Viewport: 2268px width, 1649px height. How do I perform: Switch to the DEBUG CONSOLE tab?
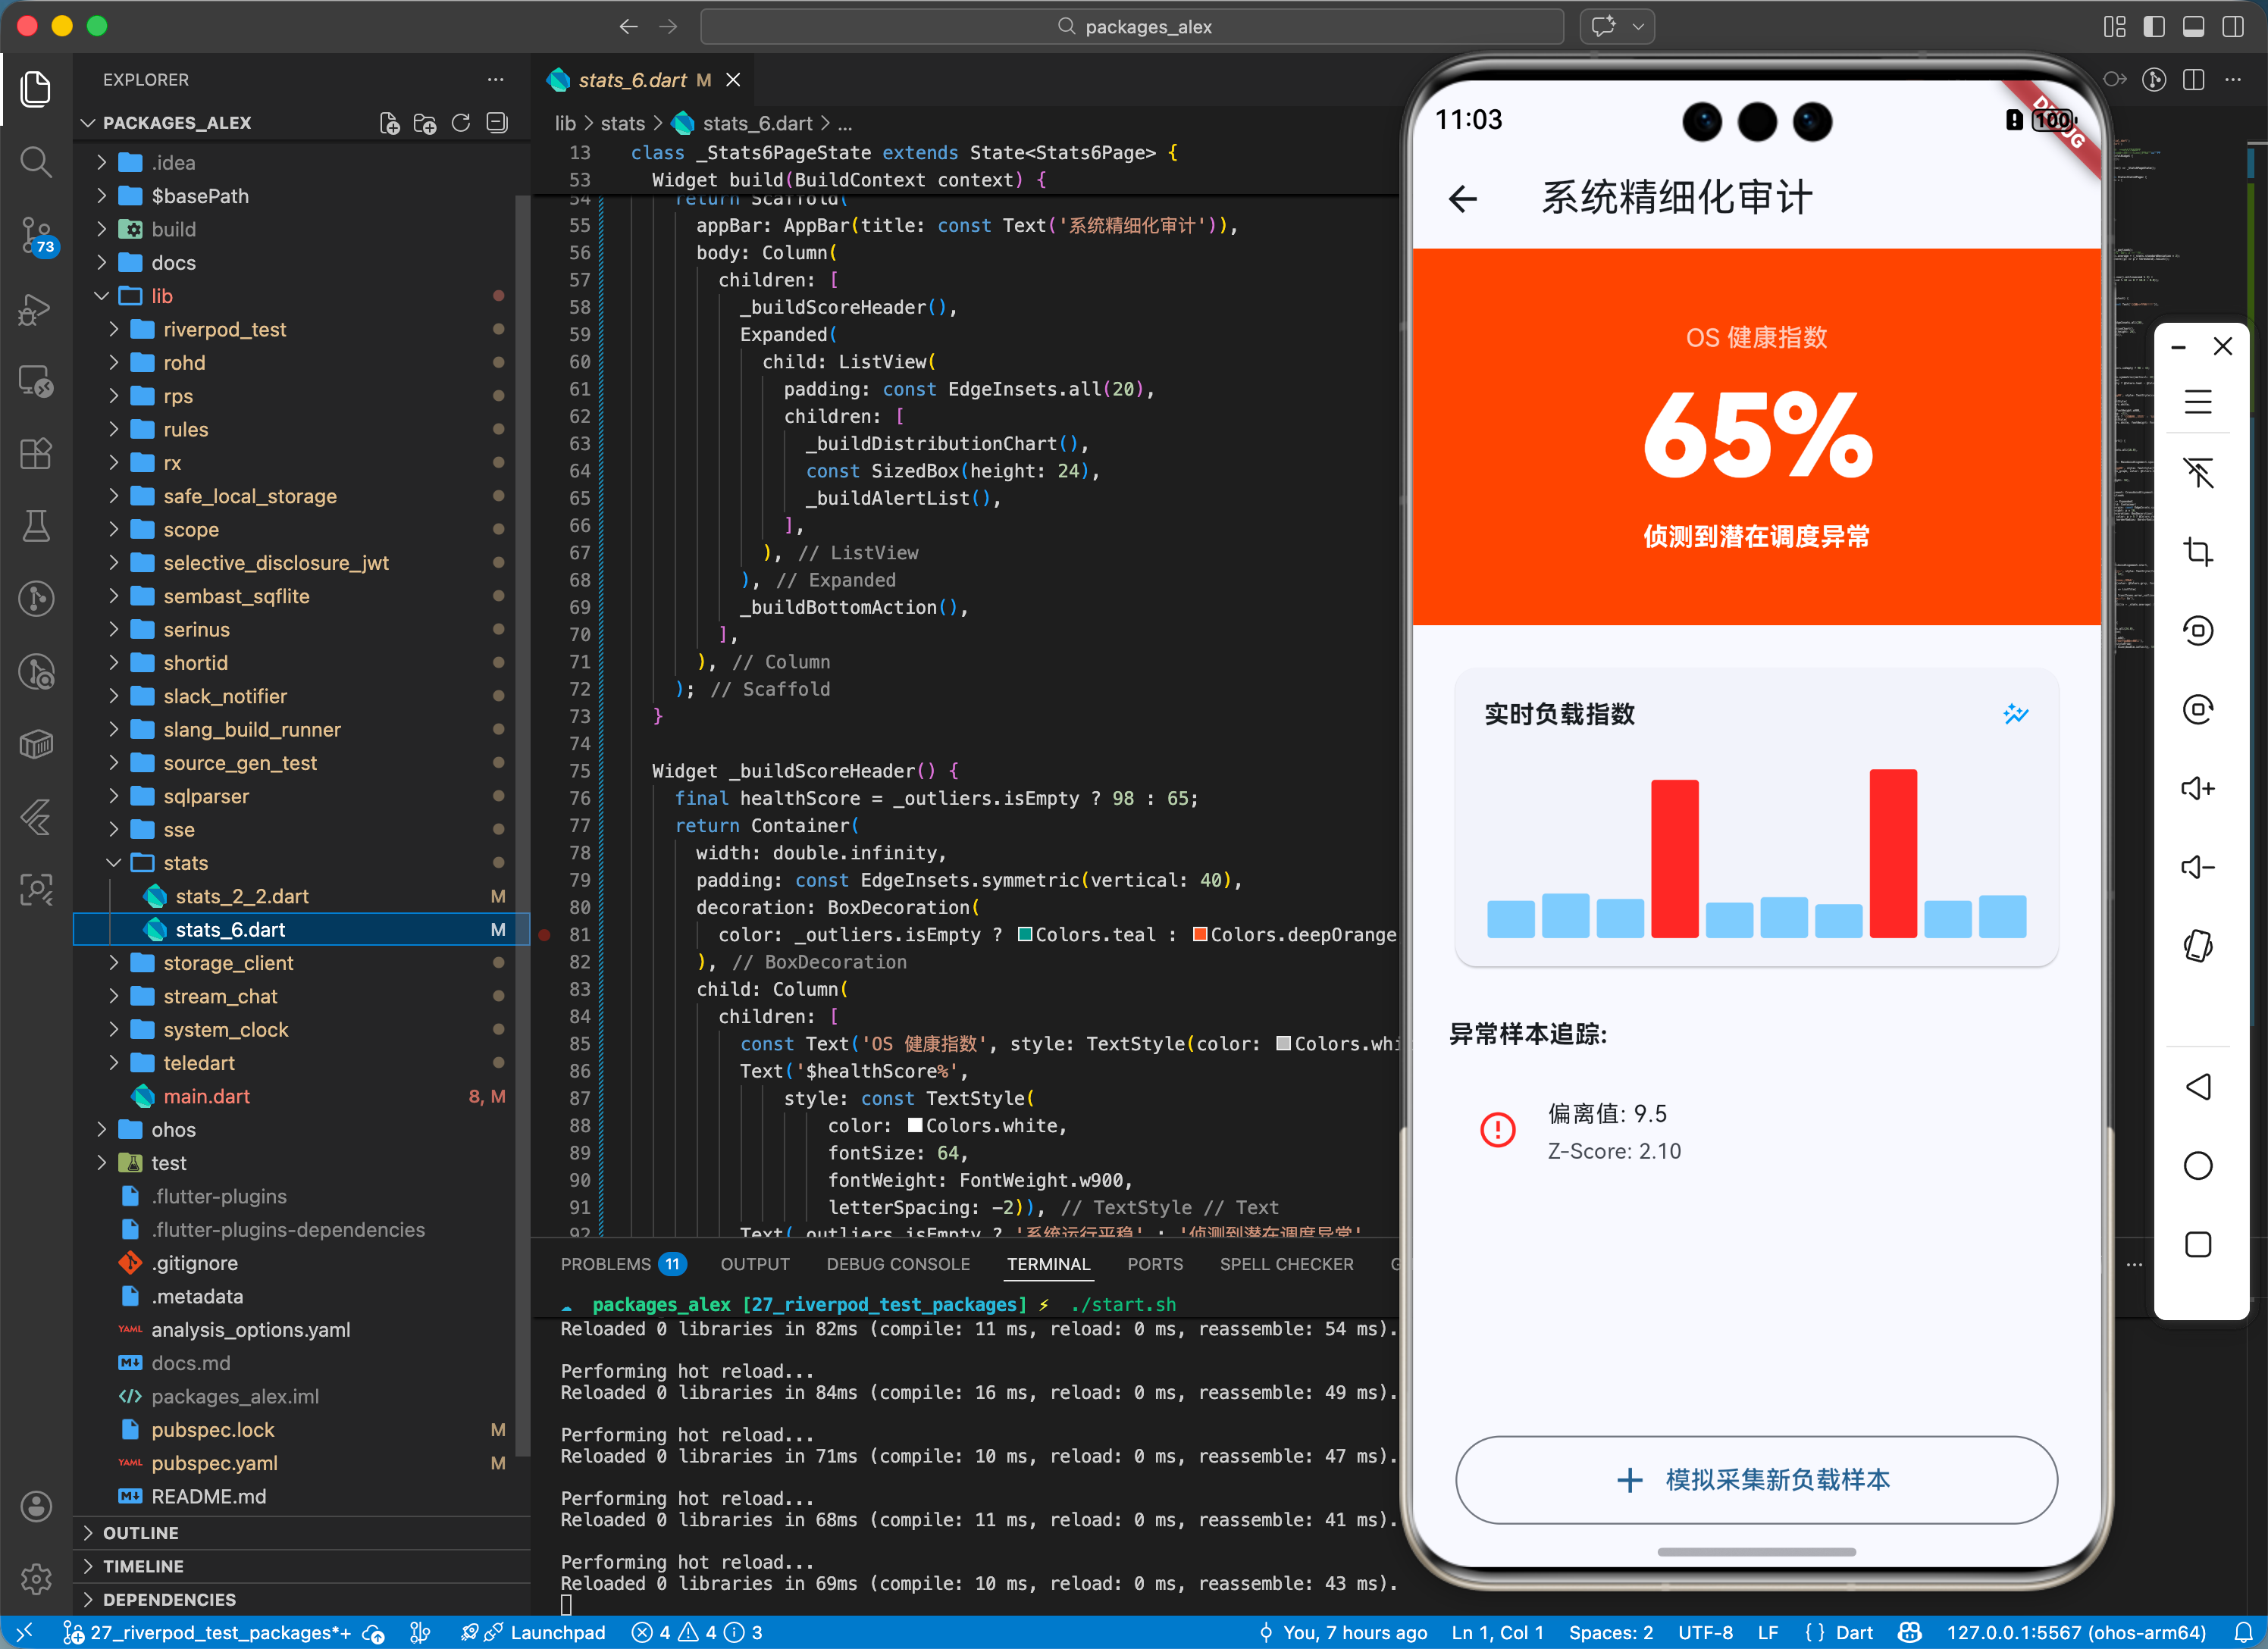[897, 1264]
